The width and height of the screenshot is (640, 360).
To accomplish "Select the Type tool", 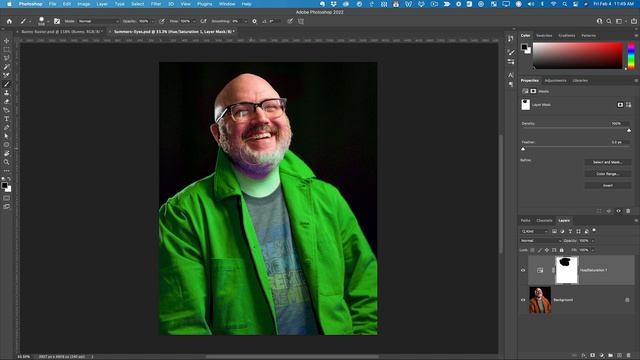I will [x=7, y=119].
